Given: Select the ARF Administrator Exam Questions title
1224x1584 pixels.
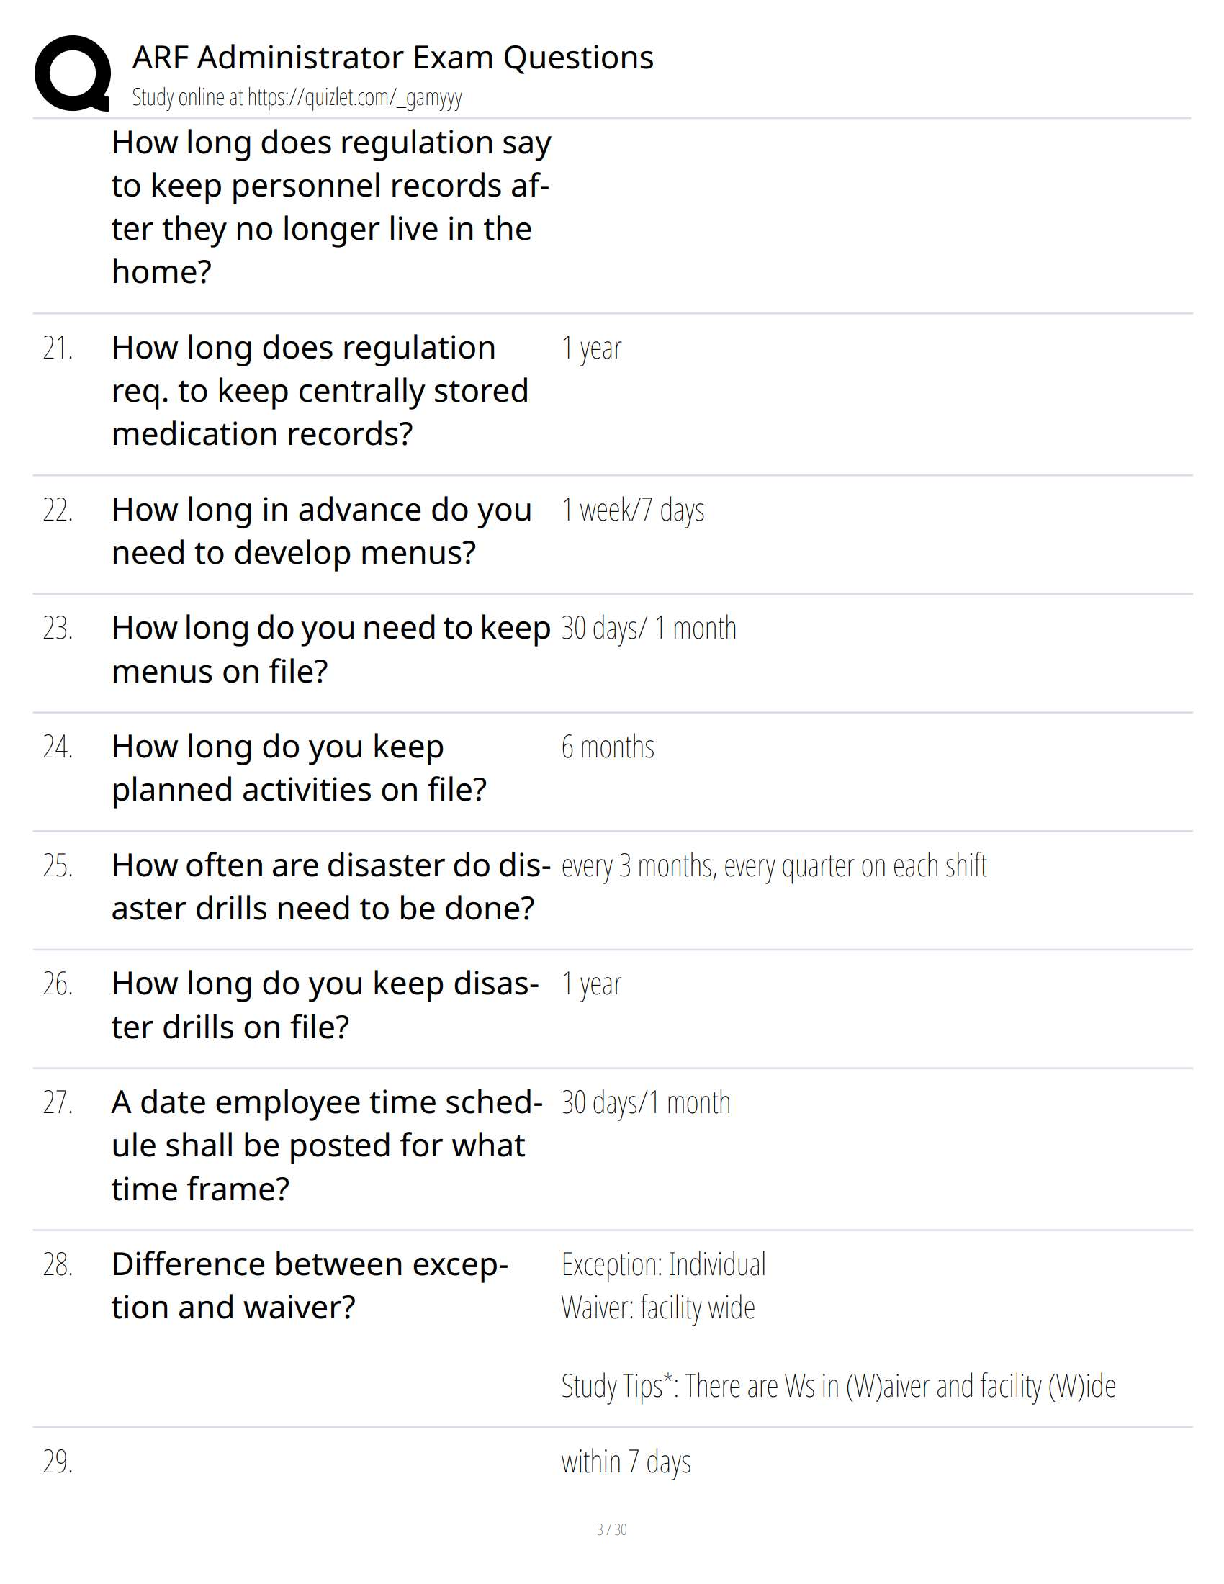Looking at the screenshot, I should (x=393, y=57).
